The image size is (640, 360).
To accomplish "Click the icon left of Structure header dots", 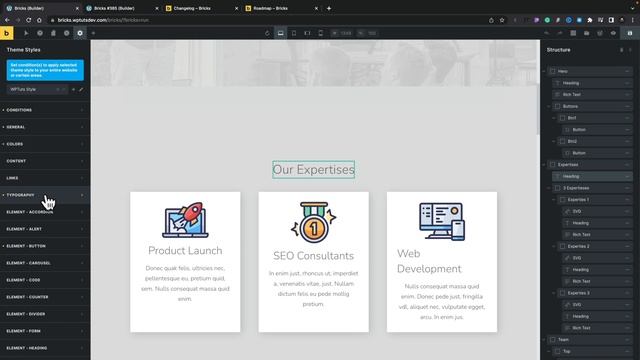I will [x=622, y=50].
